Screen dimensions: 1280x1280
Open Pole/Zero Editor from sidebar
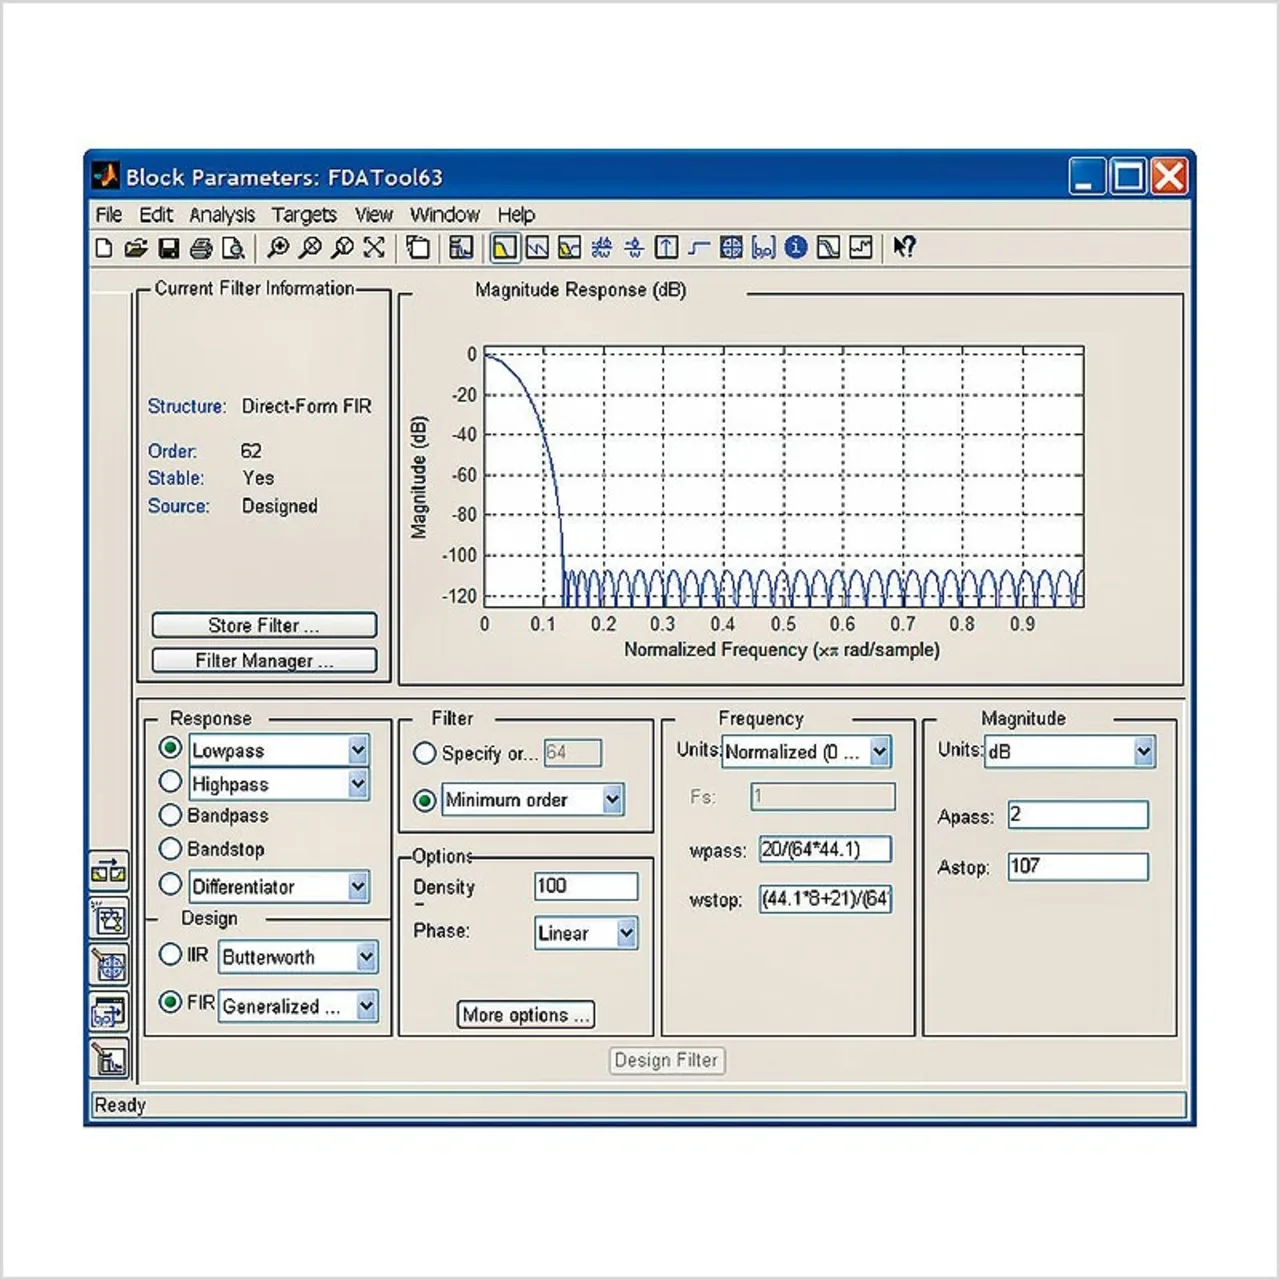[x=109, y=966]
